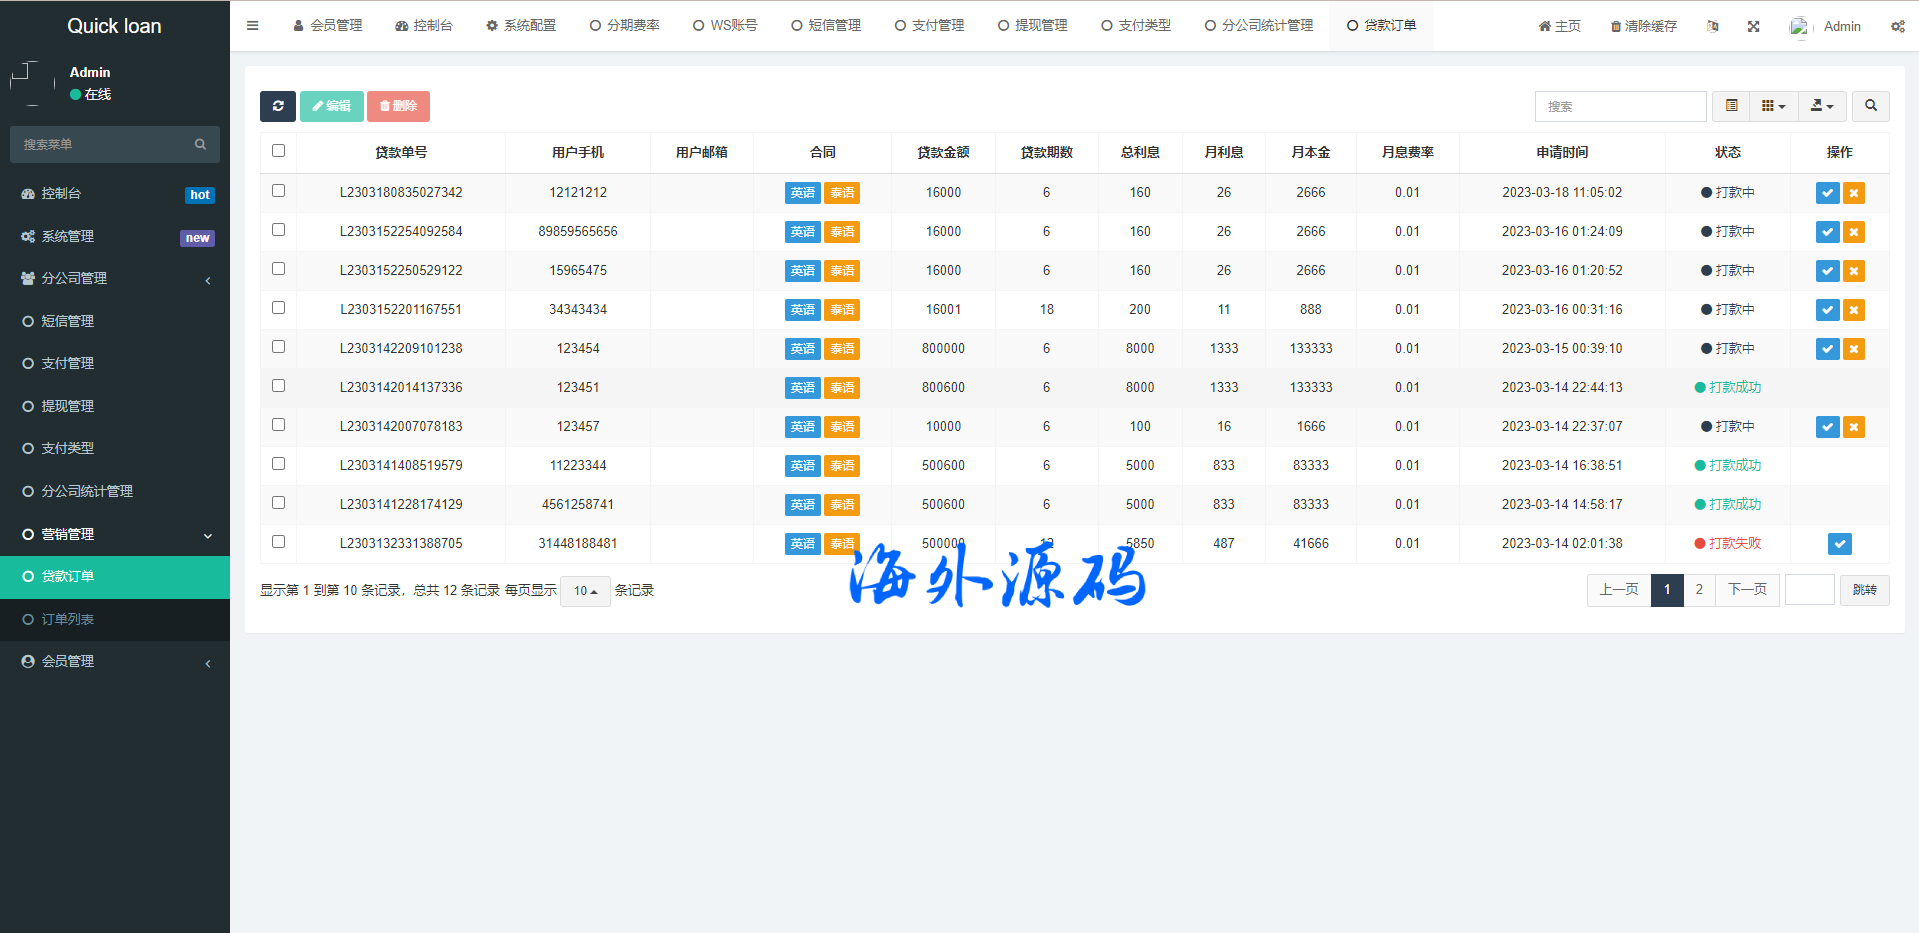
Task: Click the red 删除 delete button
Action: point(398,106)
